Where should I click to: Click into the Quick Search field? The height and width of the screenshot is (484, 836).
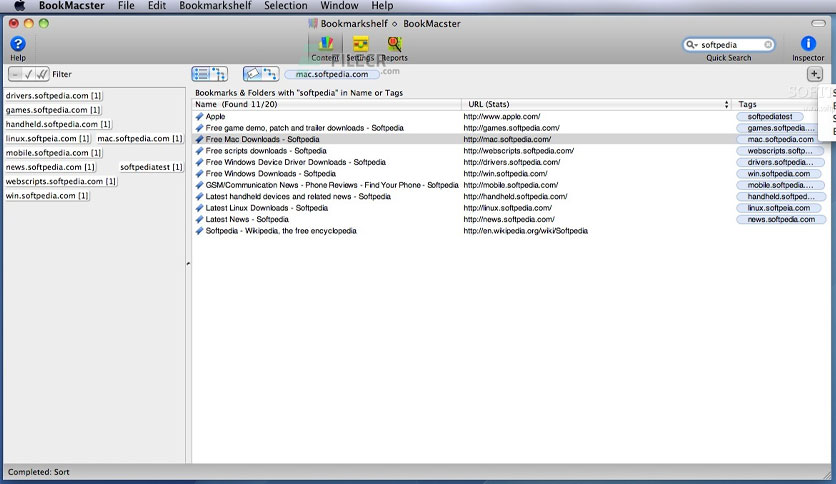pyautogui.click(x=729, y=45)
